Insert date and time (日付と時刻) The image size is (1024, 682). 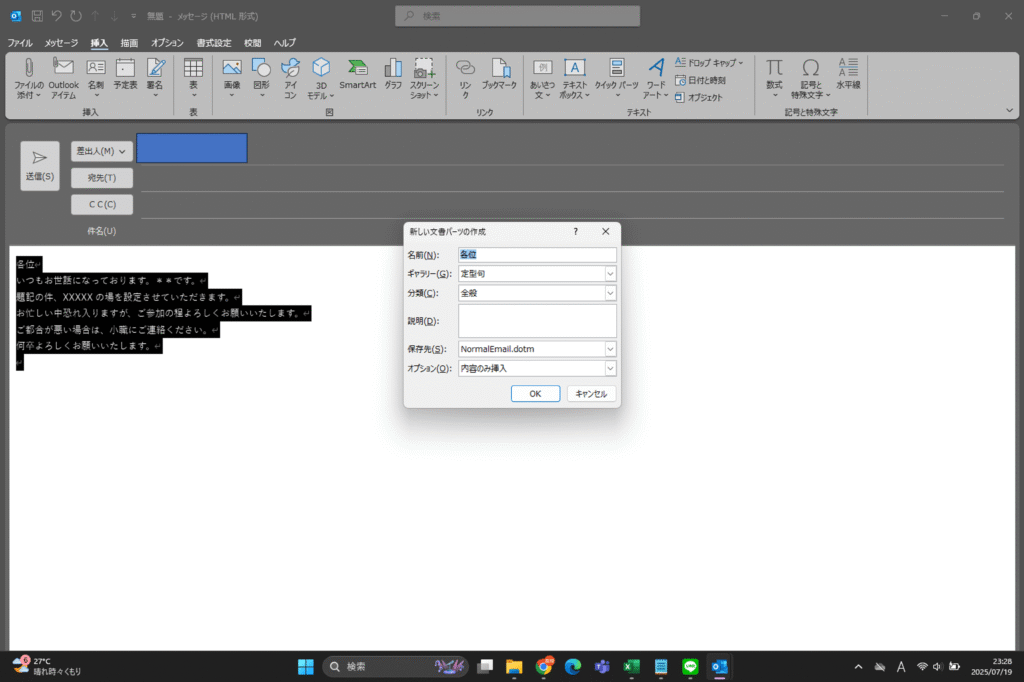[701, 80]
